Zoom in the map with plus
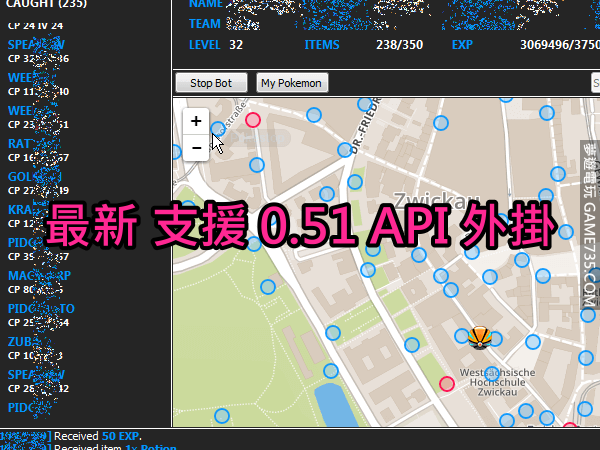600x450 pixels. click(196, 121)
